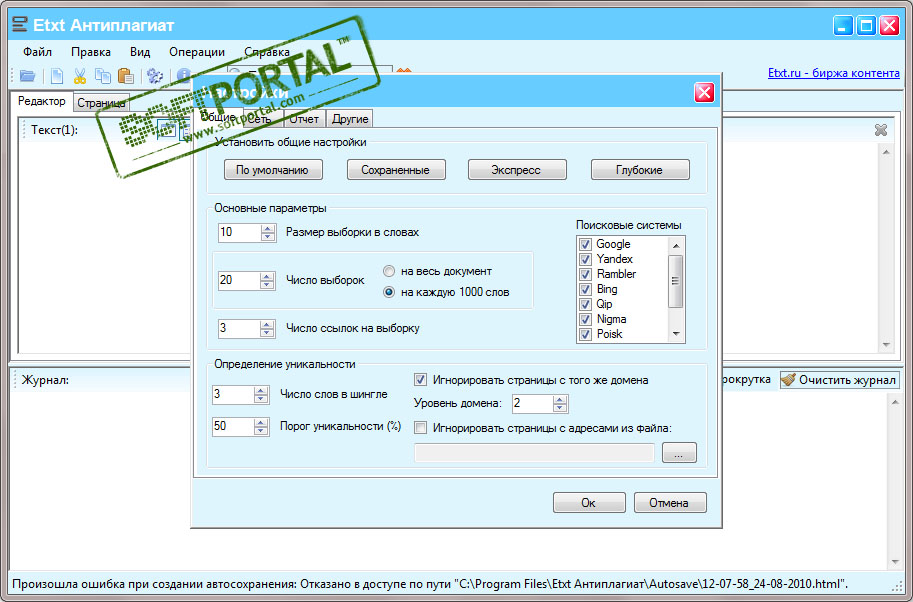Click the search engines list up arrow
Screen dimensions: 913x602
pyautogui.click(x=675, y=245)
